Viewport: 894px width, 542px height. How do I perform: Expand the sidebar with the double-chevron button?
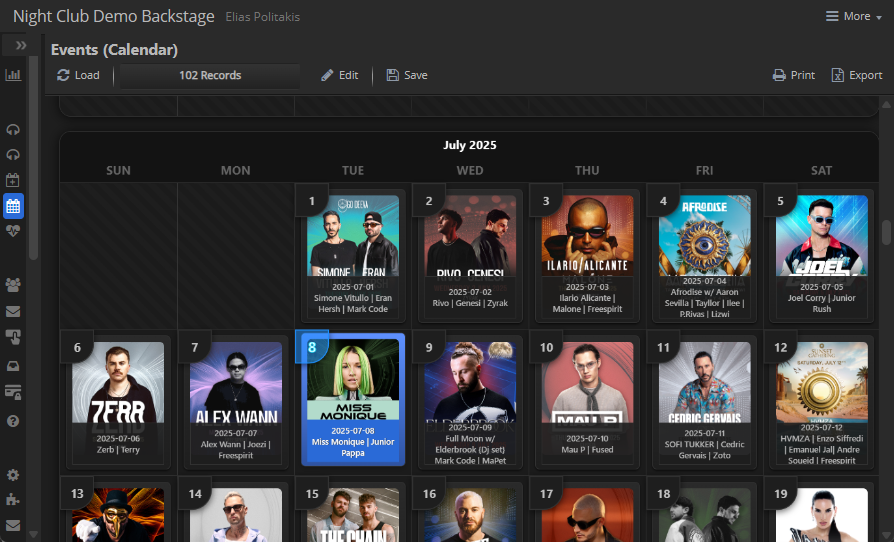click(x=20, y=46)
